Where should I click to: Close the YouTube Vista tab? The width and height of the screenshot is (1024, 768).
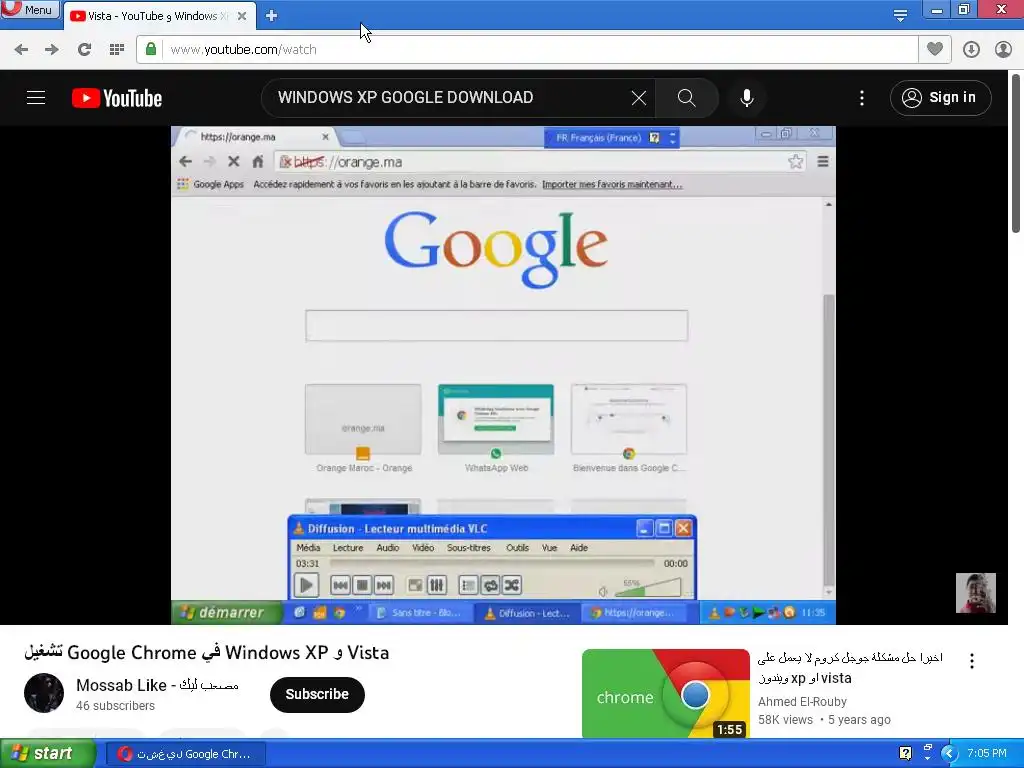(242, 16)
